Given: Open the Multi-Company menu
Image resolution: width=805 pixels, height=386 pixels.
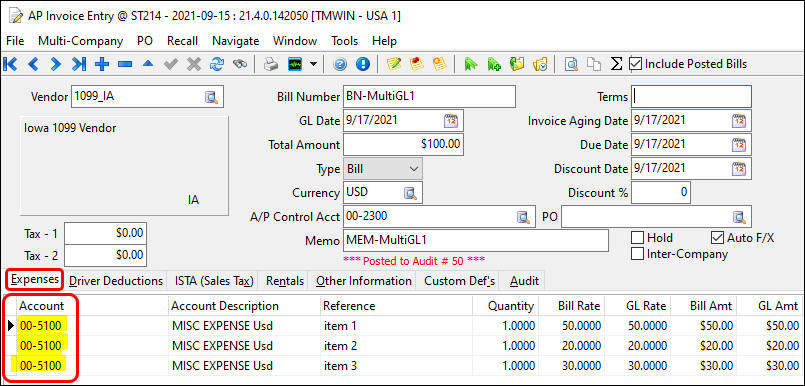Looking at the screenshot, I should (x=81, y=41).
